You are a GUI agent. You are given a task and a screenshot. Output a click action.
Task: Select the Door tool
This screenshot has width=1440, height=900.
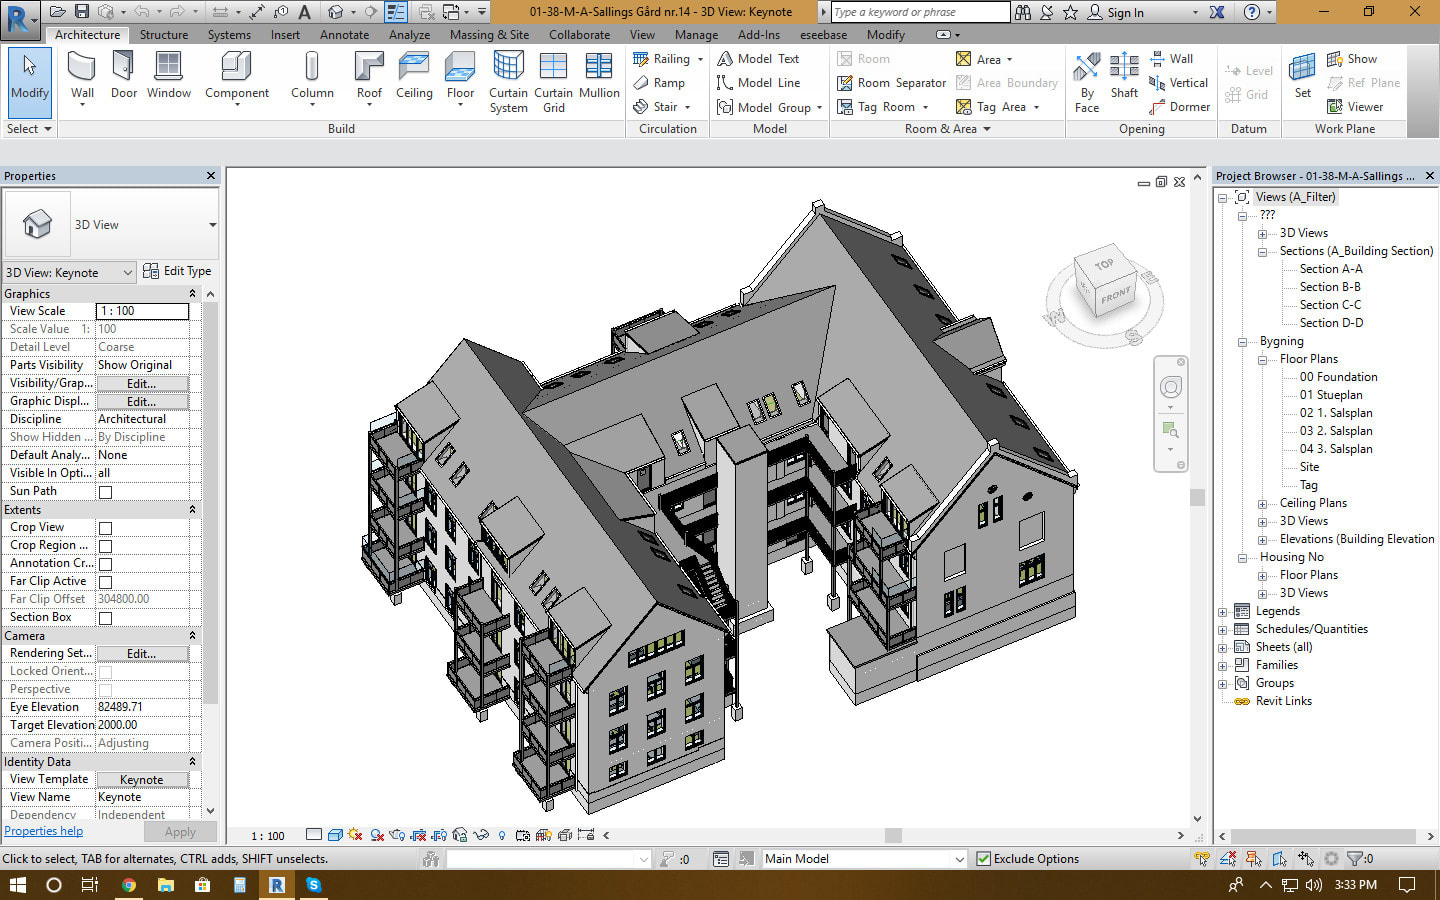[x=124, y=76]
